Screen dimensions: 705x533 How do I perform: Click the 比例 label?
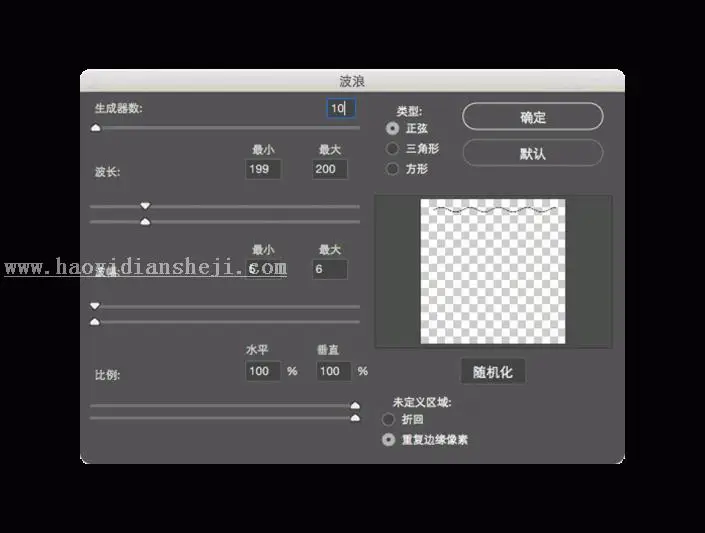[x=107, y=375]
